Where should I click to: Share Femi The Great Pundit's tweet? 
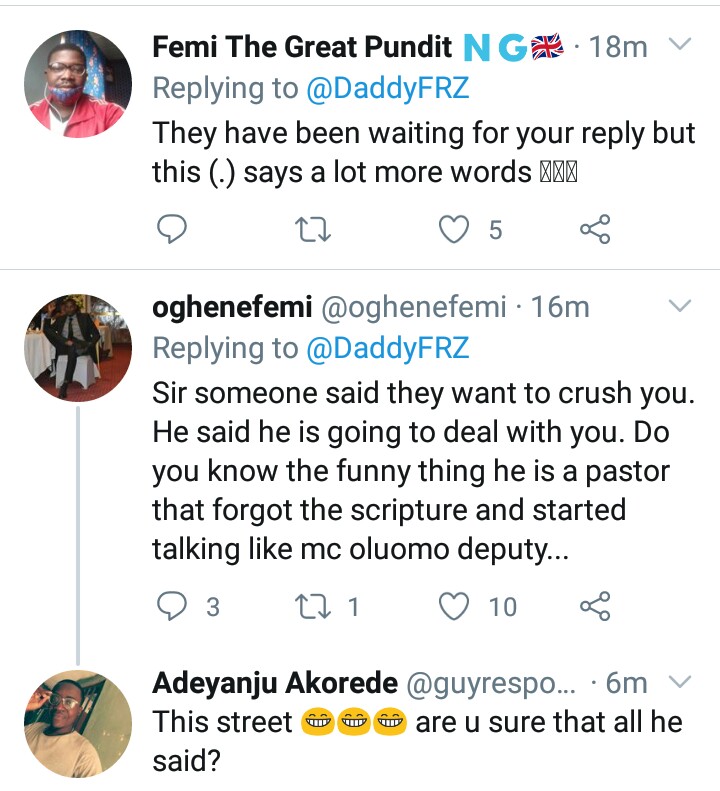point(595,231)
